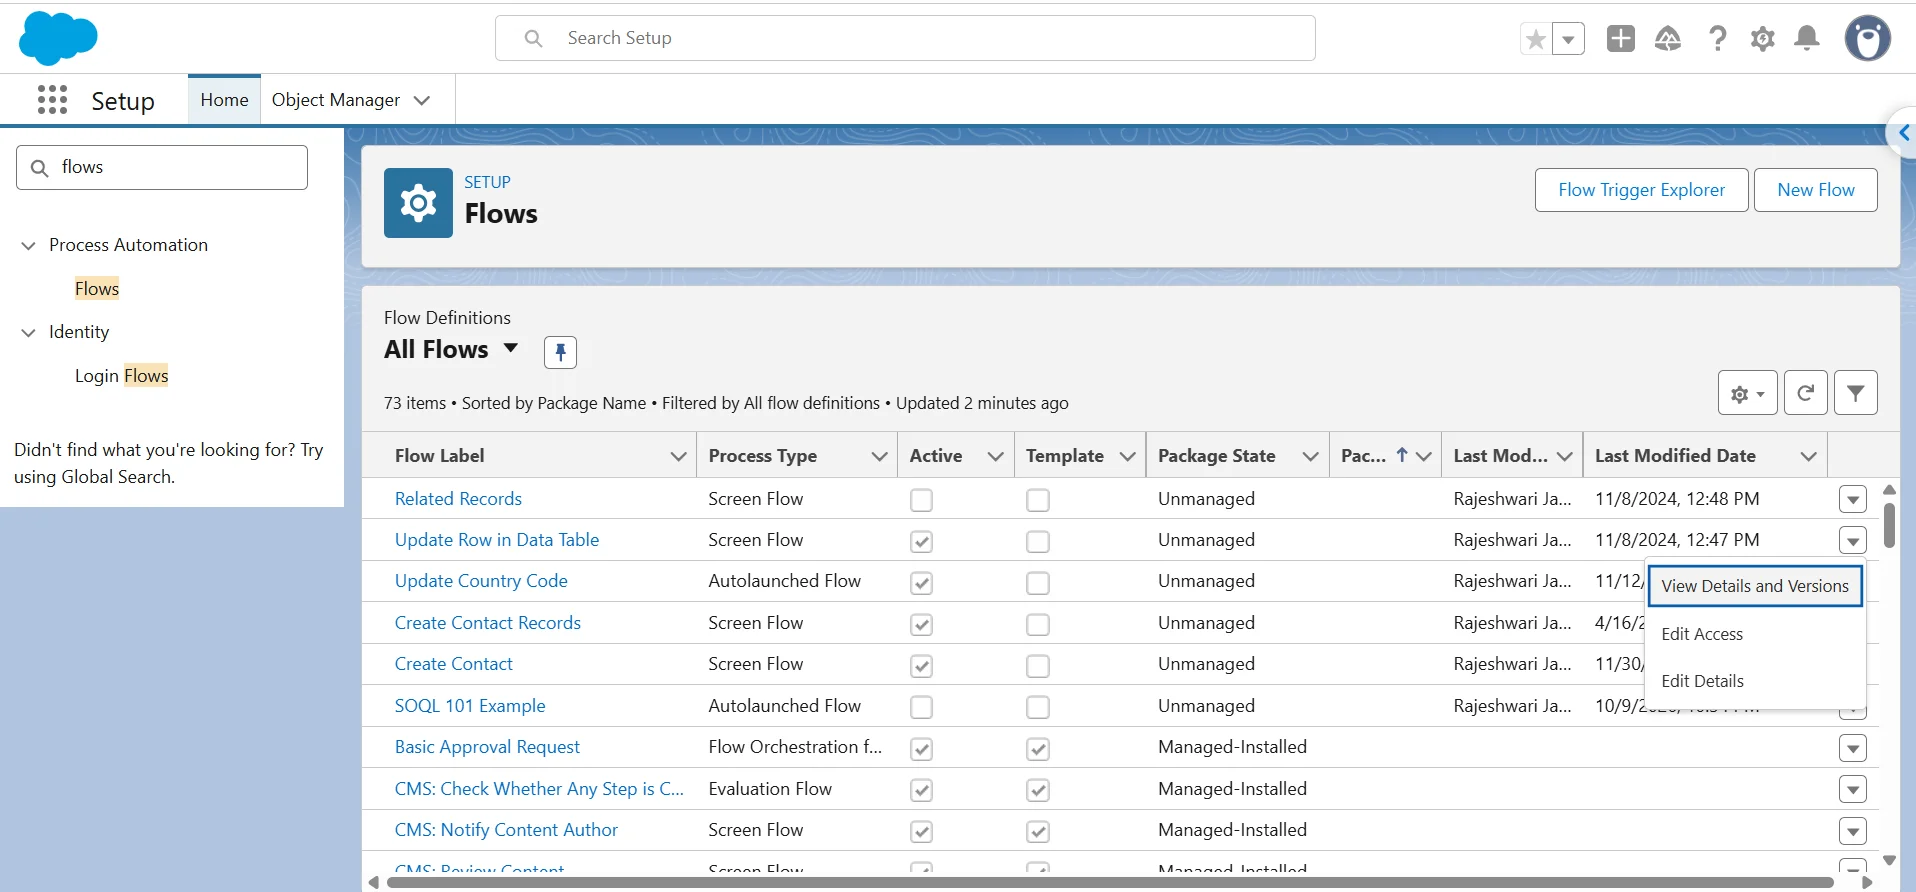1916x892 pixels.
Task: Collapse the Identity tree section
Action: click(28, 332)
